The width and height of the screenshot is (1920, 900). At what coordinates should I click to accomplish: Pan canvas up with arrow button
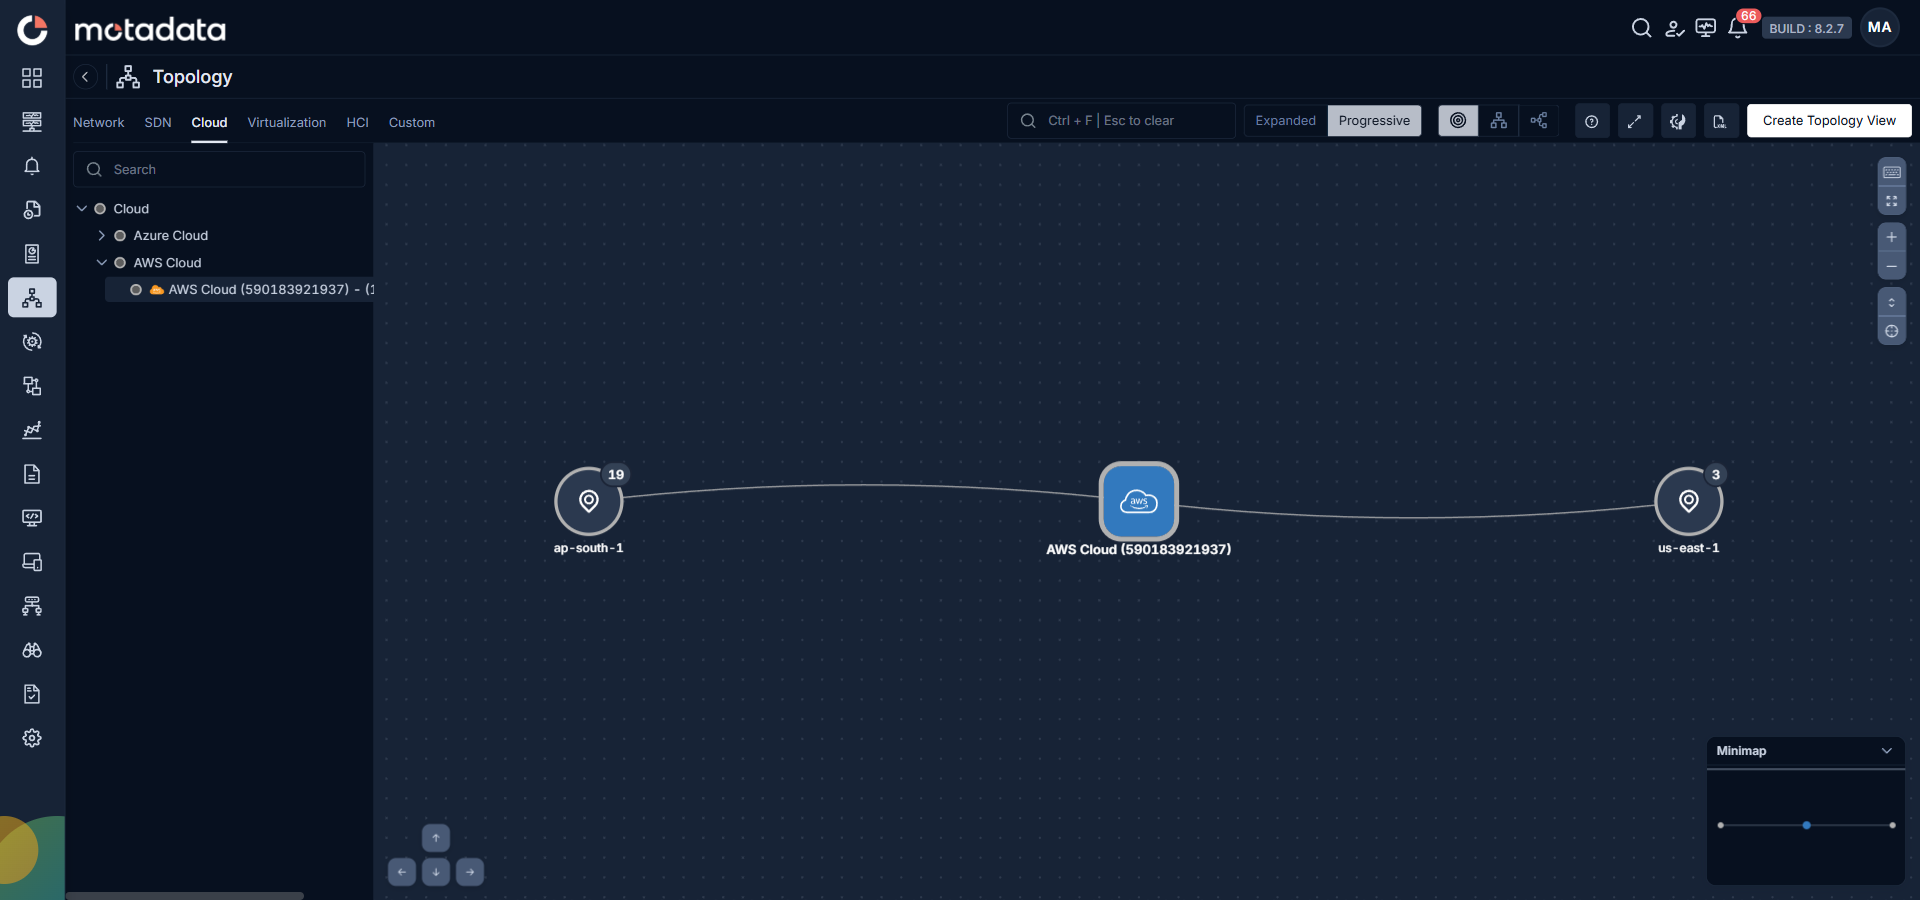pyautogui.click(x=436, y=838)
